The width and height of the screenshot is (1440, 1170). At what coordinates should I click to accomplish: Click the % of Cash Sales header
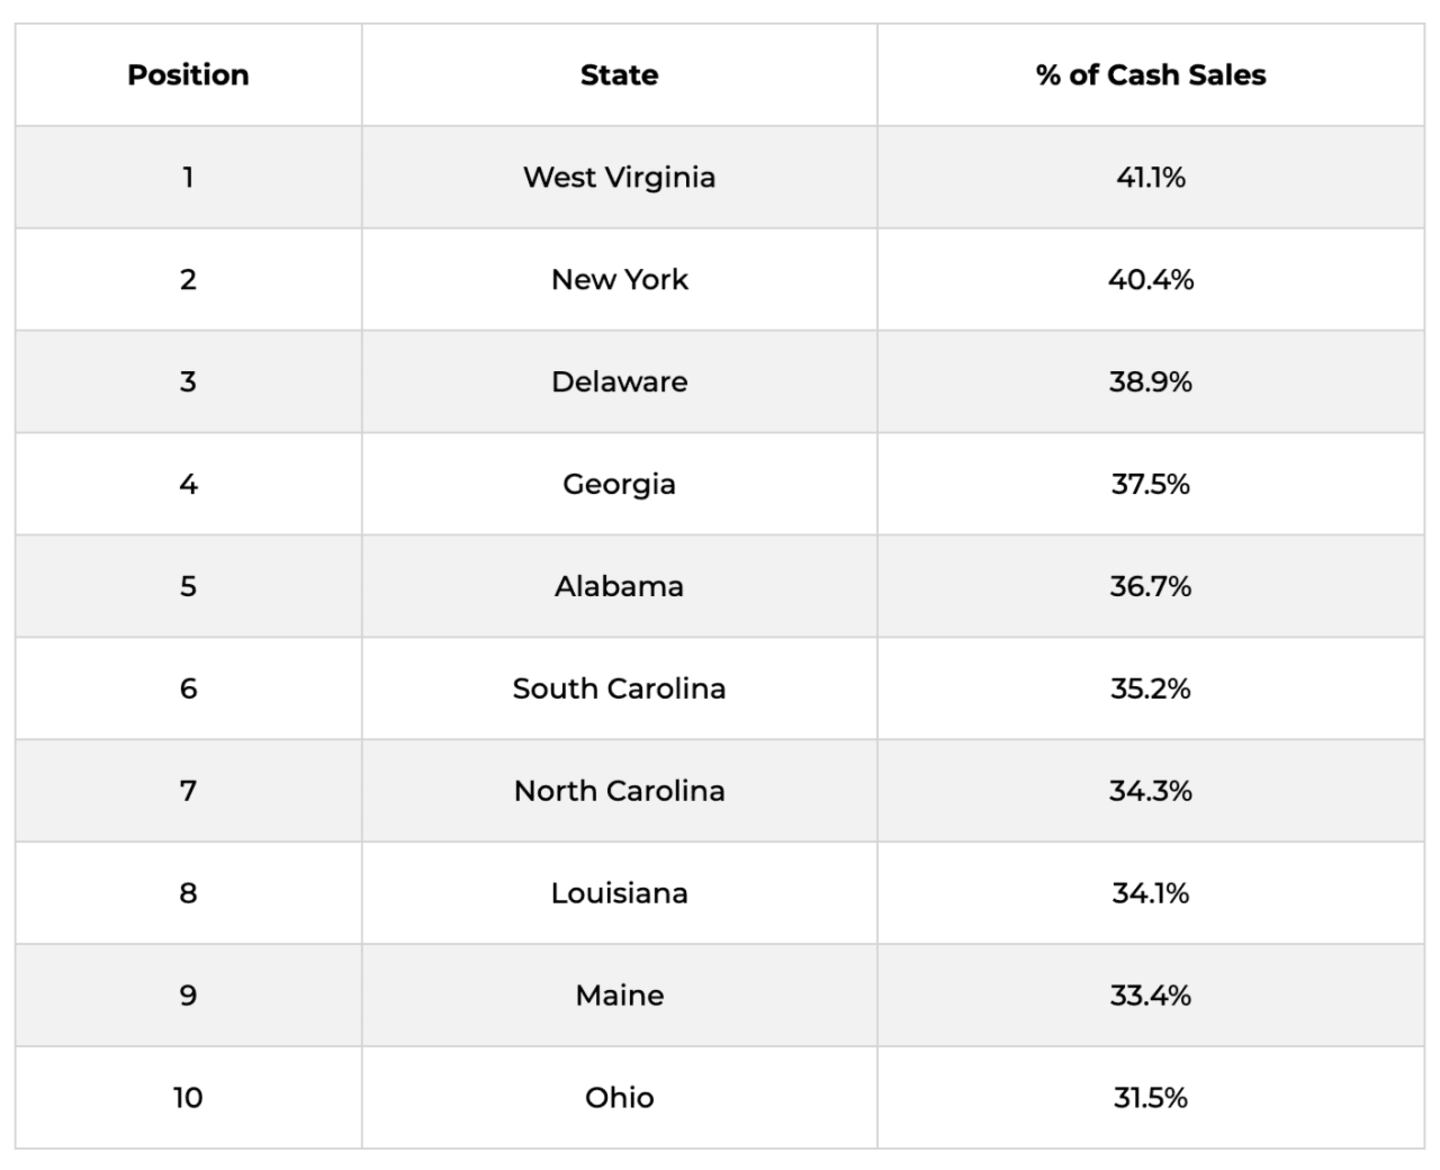pyautogui.click(x=1150, y=75)
